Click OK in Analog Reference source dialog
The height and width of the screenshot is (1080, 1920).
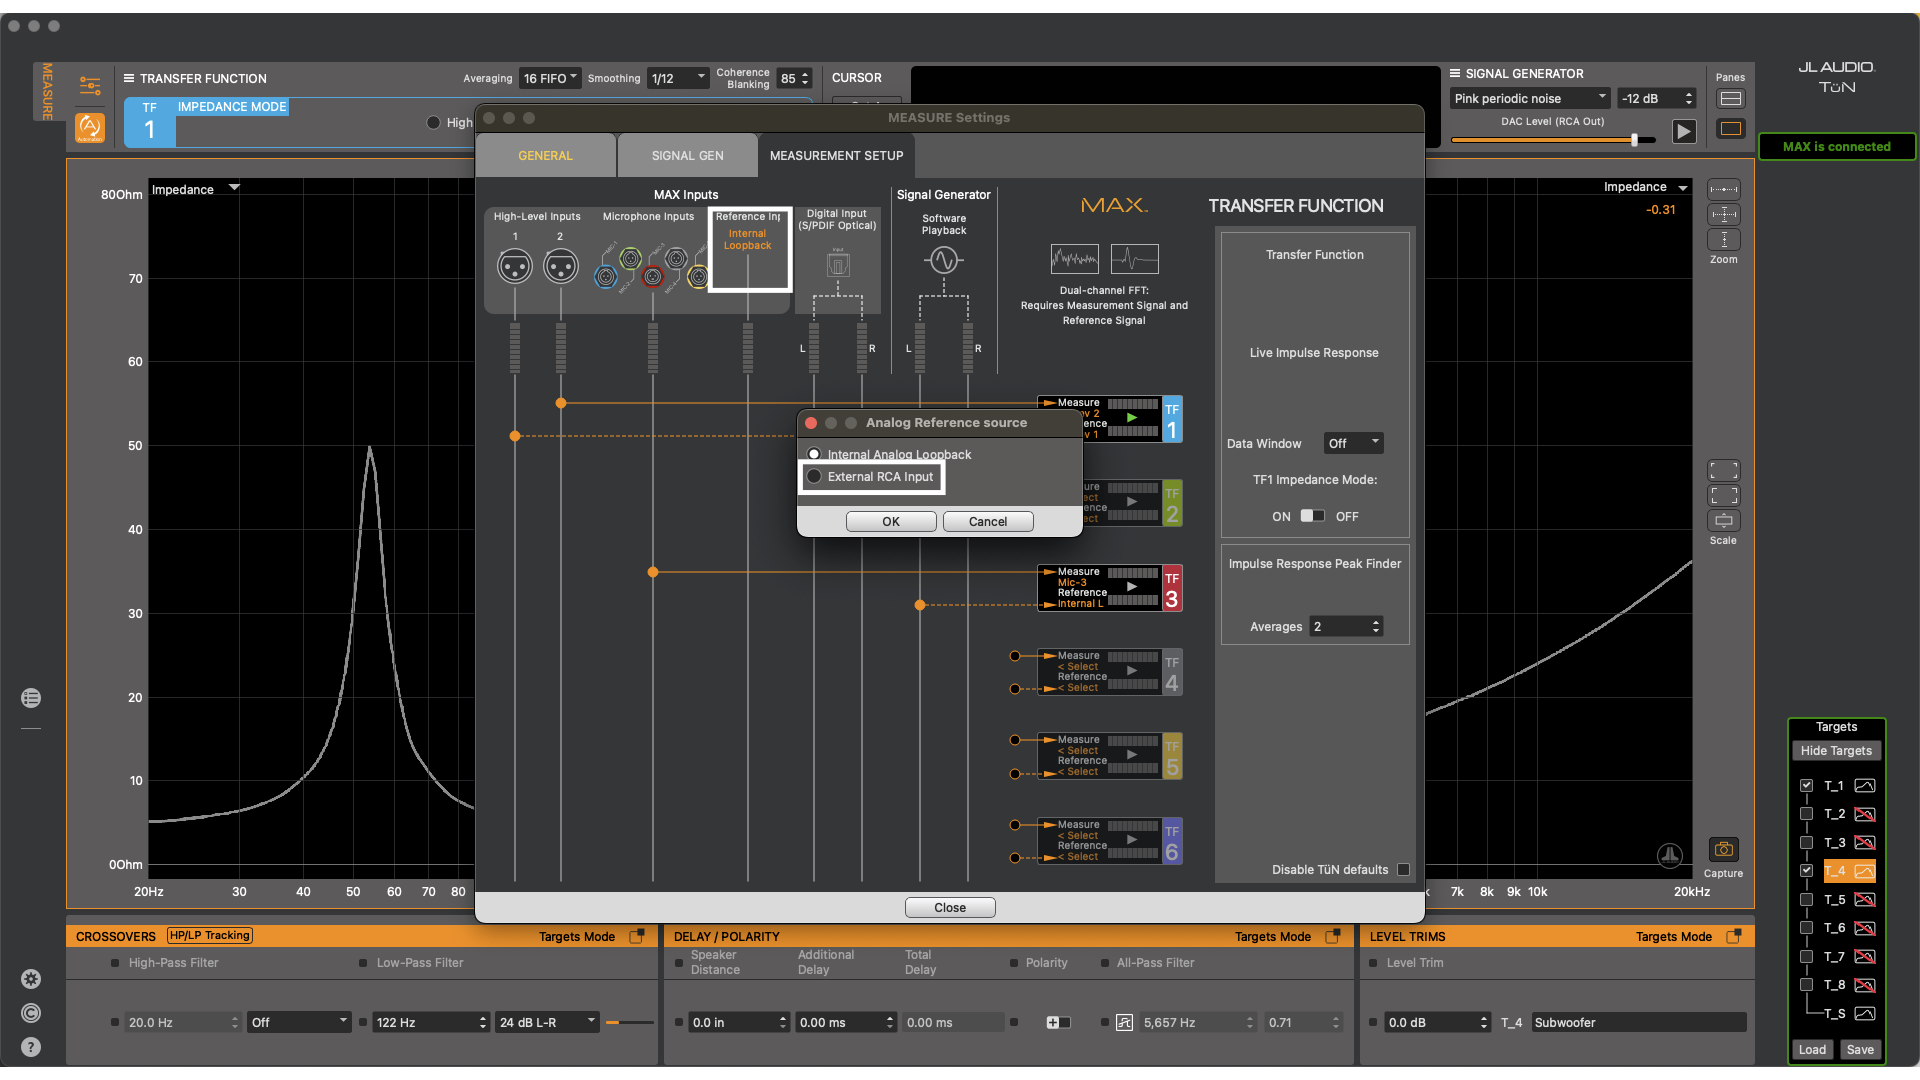(890, 522)
